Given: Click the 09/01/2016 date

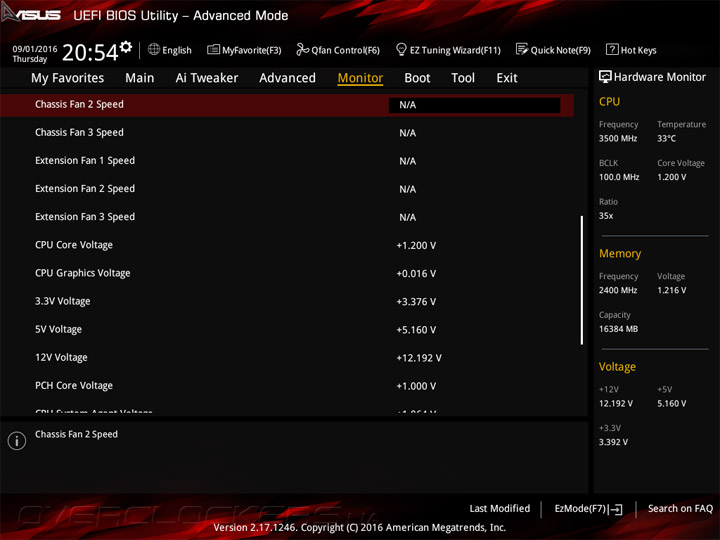Looking at the screenshot, I should pyautogui.click(x=35, y=49).
